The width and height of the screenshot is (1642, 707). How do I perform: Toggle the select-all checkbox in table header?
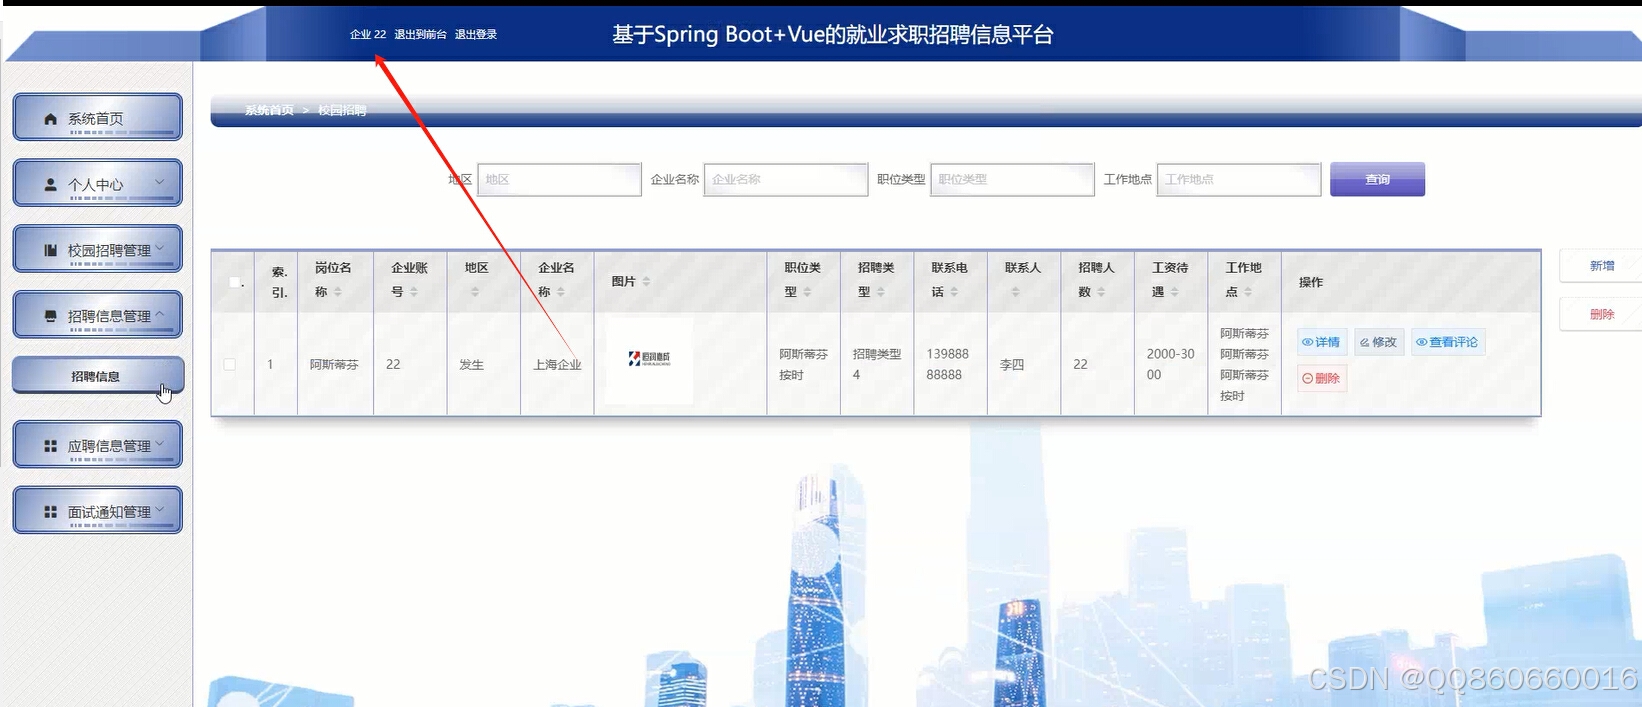[x=235, y=282]
